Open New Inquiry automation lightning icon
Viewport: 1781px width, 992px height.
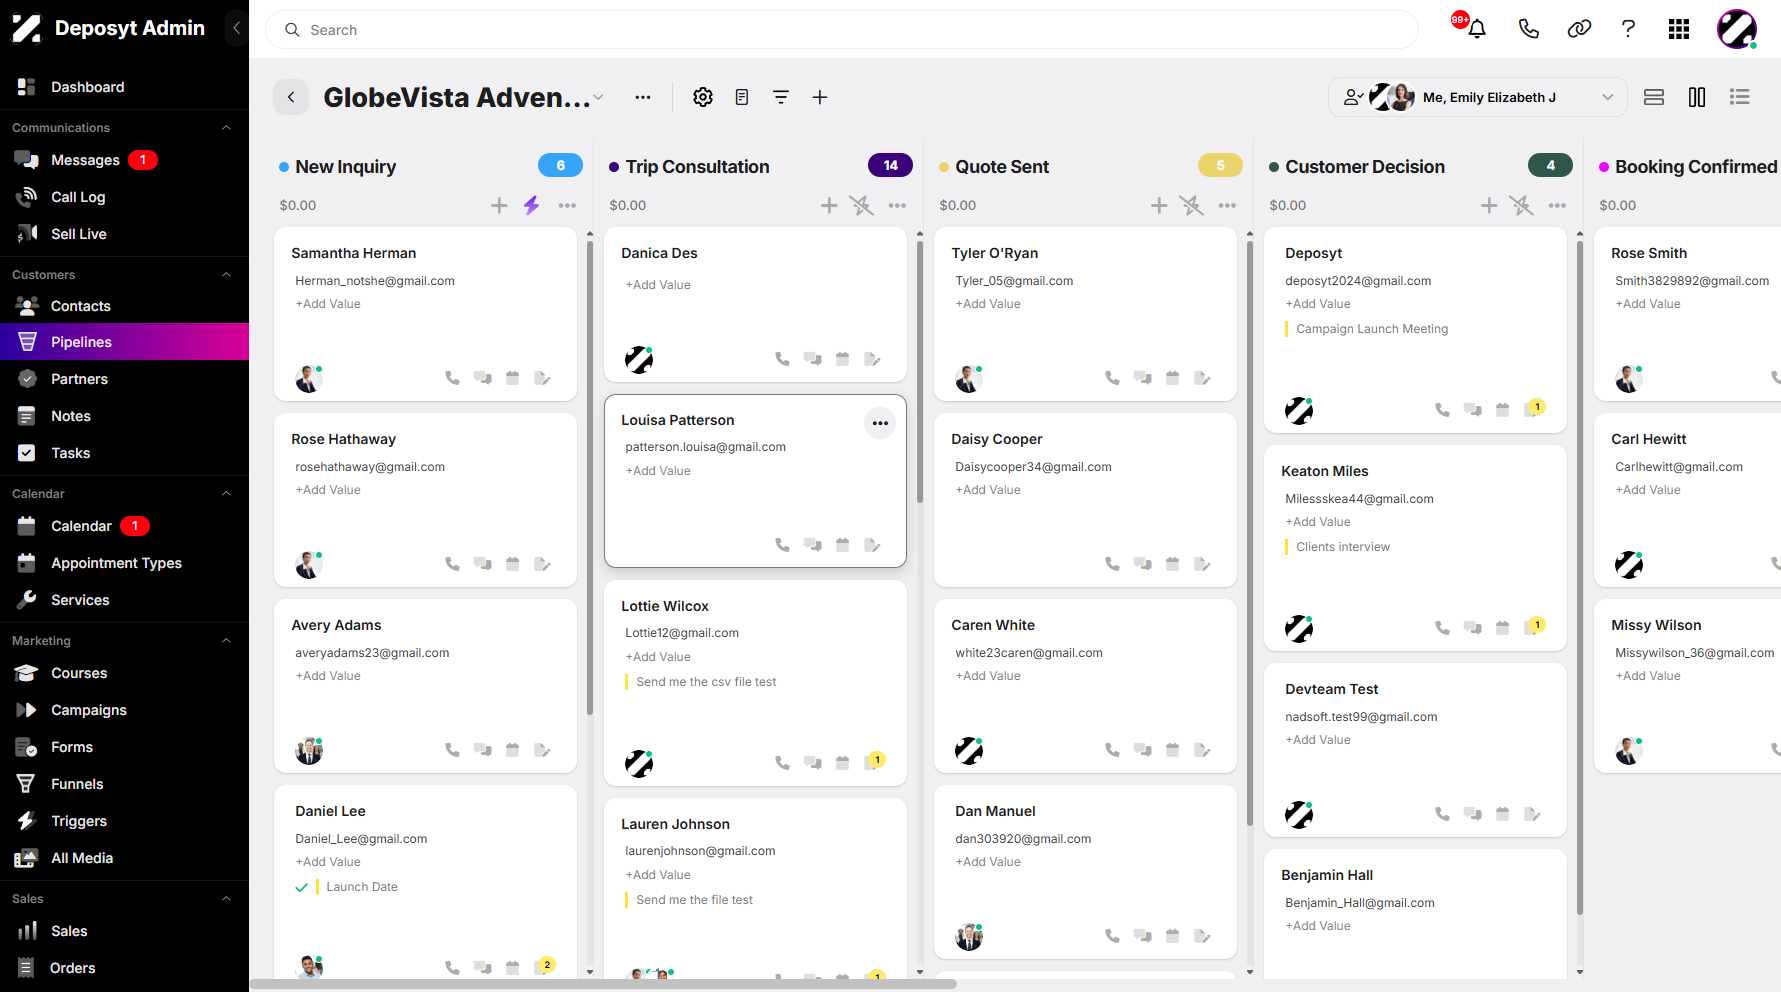(531, 205)
